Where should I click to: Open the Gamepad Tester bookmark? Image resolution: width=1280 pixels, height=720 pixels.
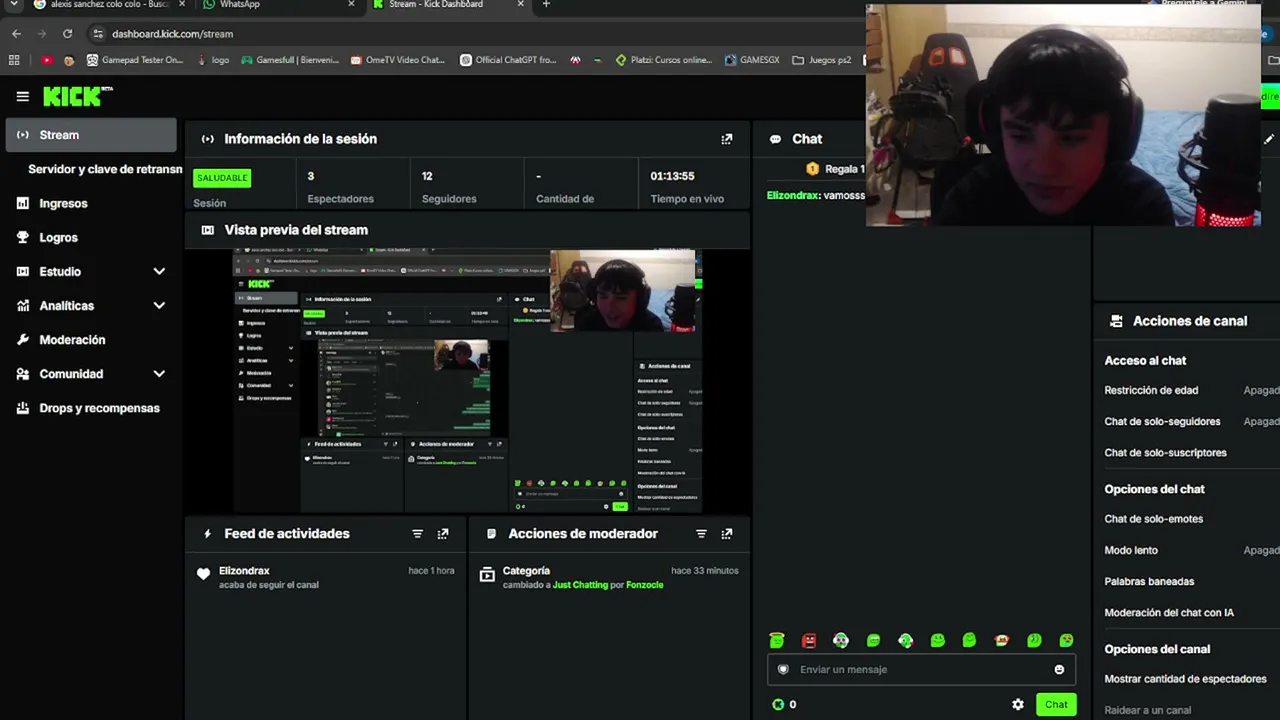135,60
